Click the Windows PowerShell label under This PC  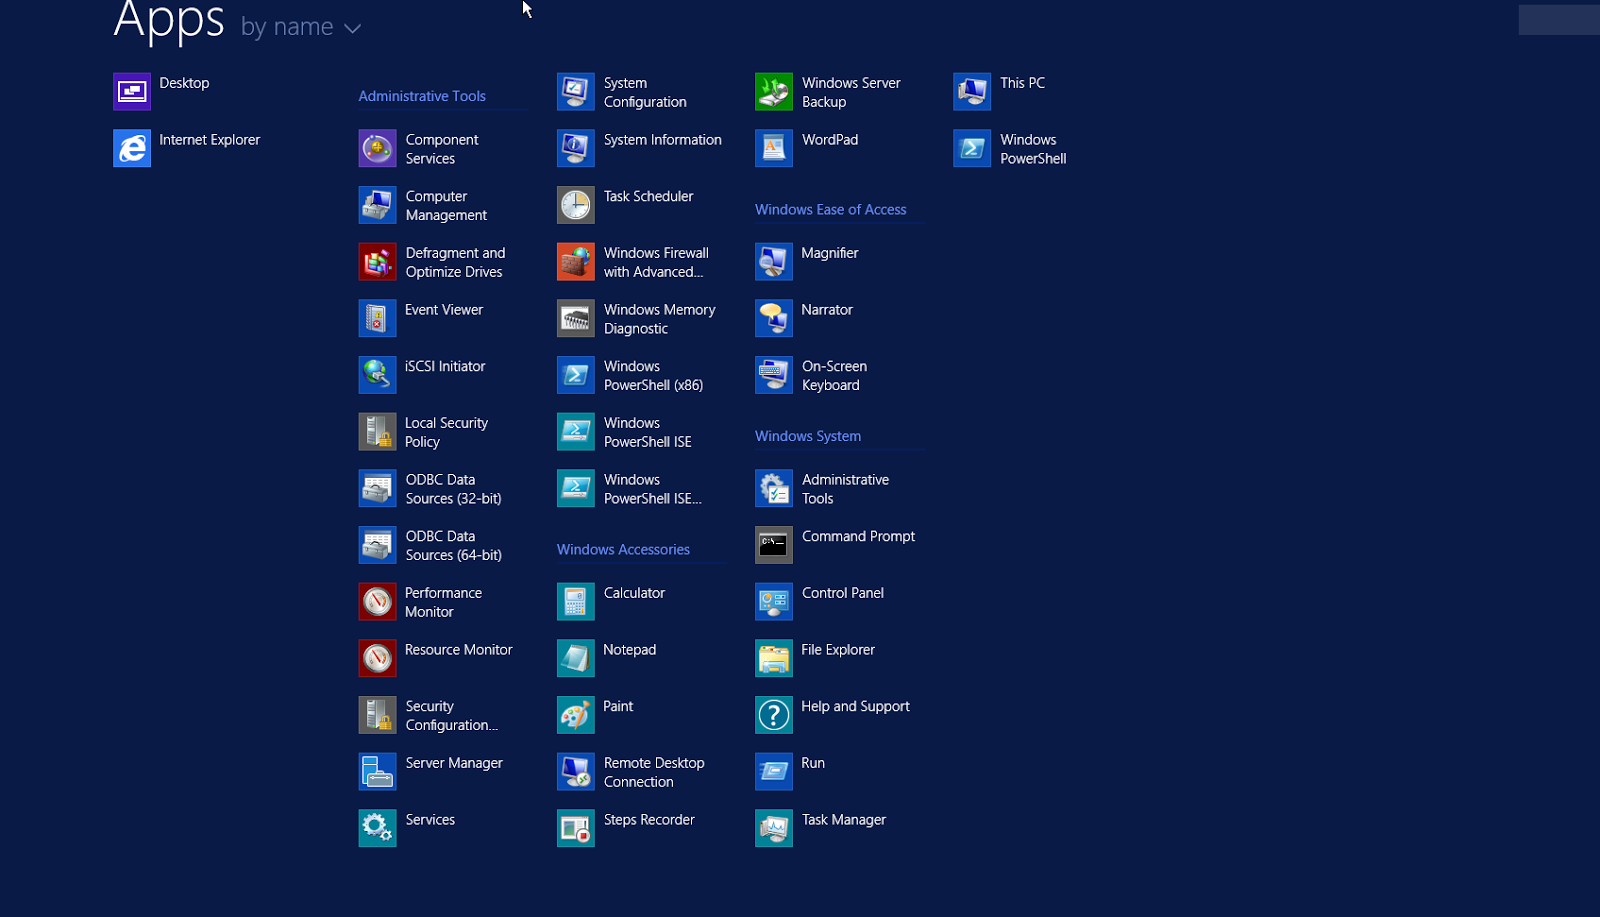pos(1033,149)
